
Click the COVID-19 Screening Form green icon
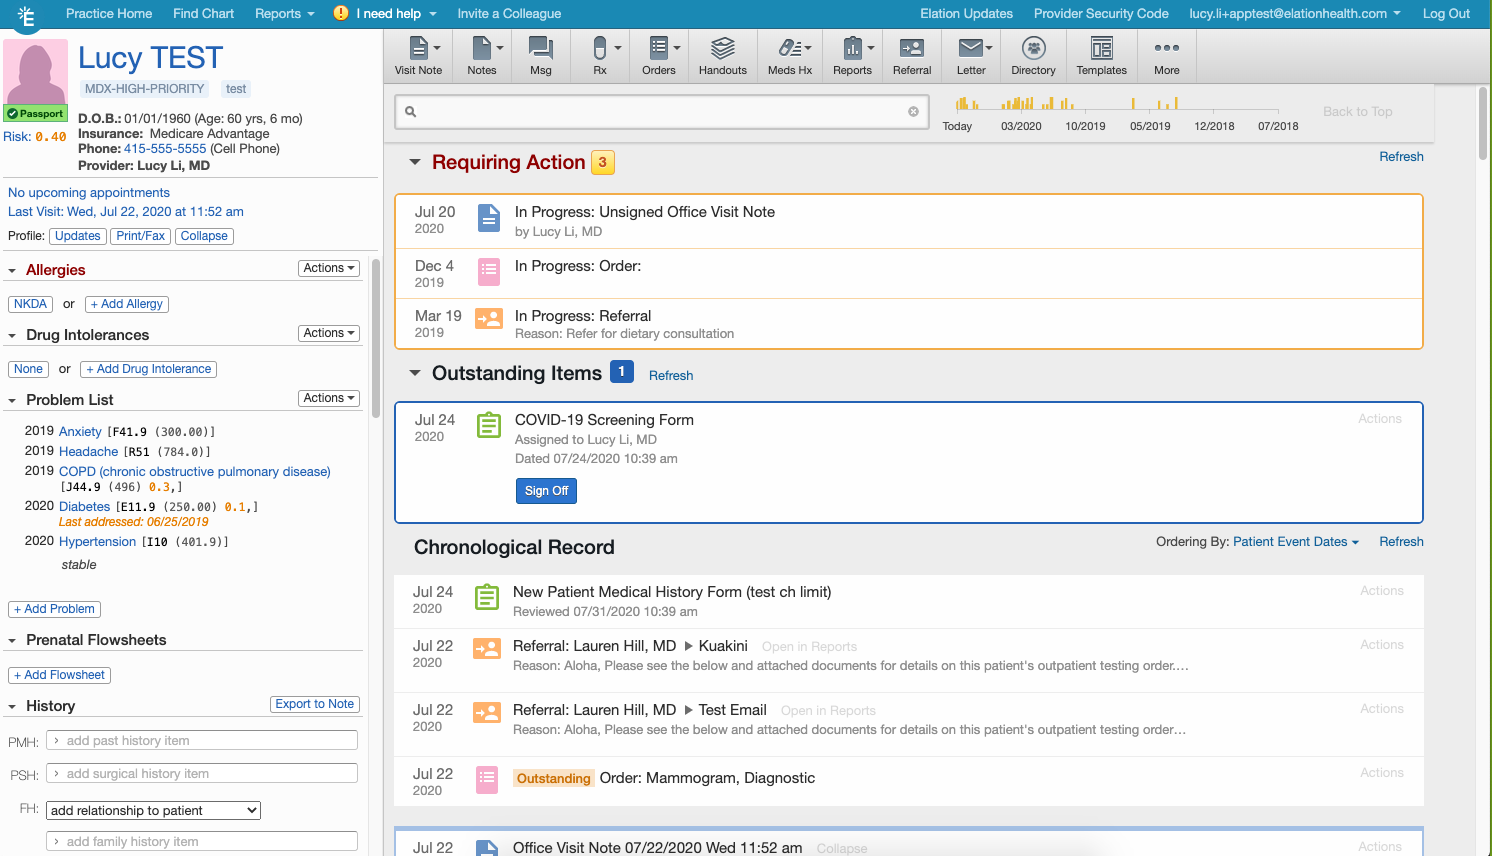(488, 425)
